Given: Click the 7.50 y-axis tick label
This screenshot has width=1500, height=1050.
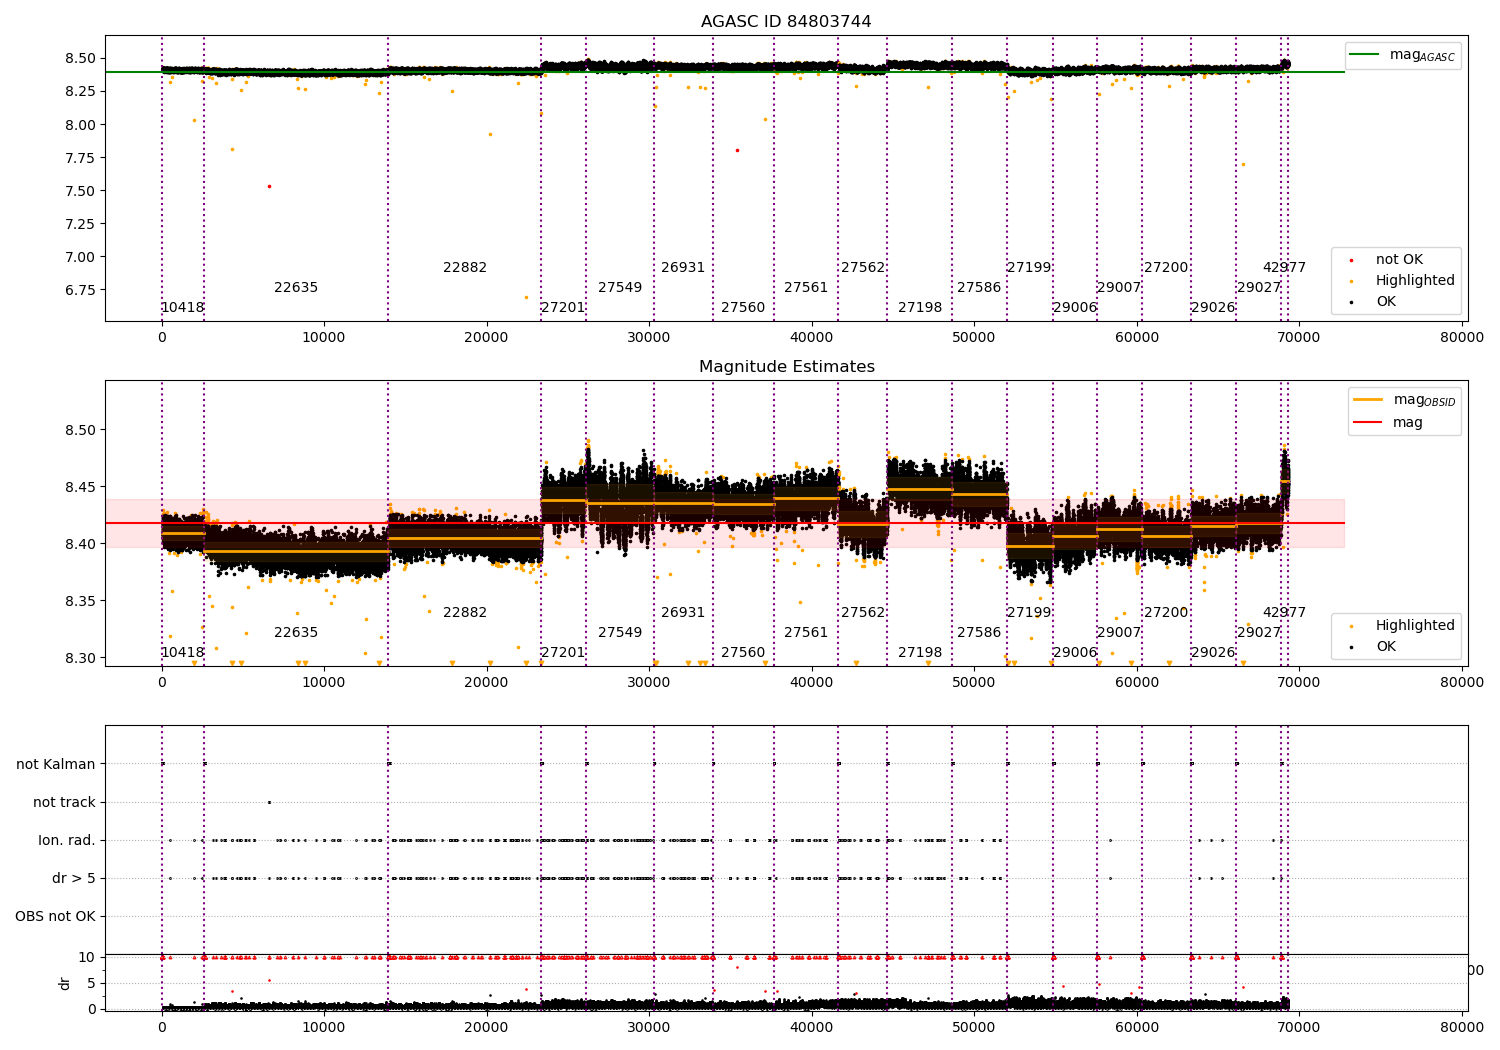Looking at the screenshot, I should (80, 192).
